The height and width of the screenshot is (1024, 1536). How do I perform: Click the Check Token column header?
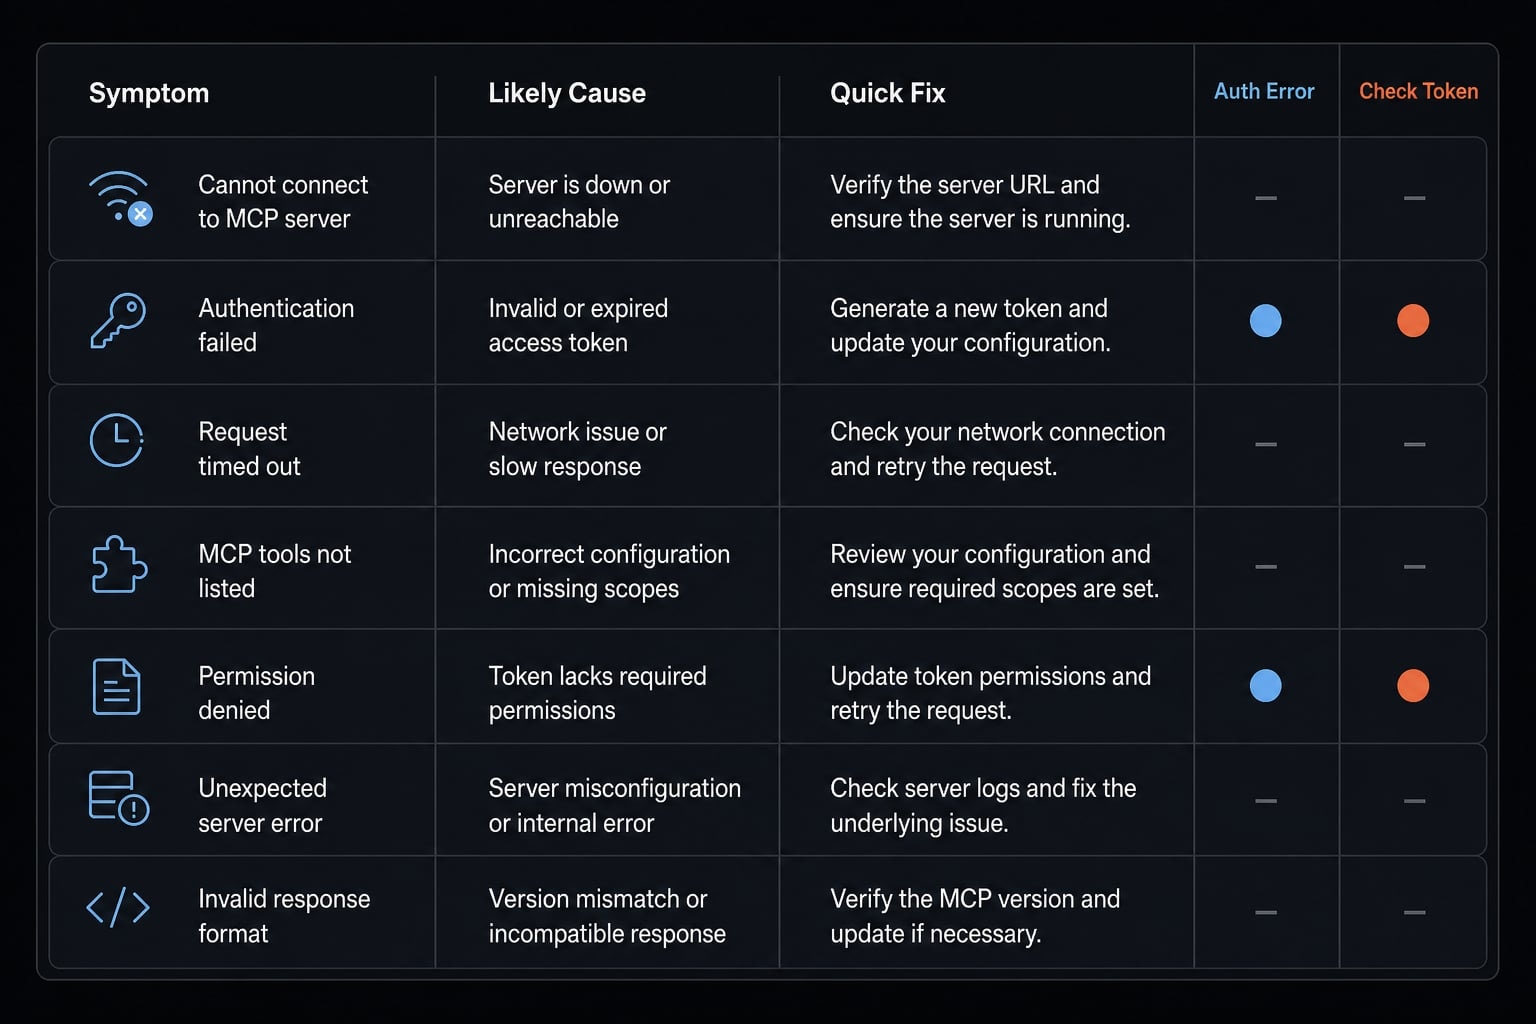1418,91
